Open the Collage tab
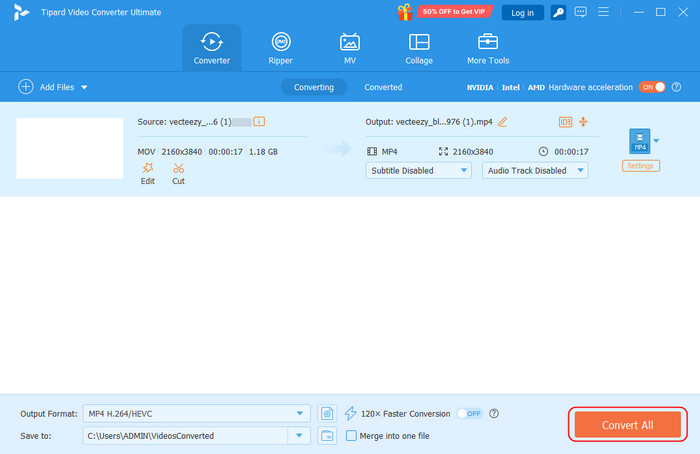 (419, 48)
